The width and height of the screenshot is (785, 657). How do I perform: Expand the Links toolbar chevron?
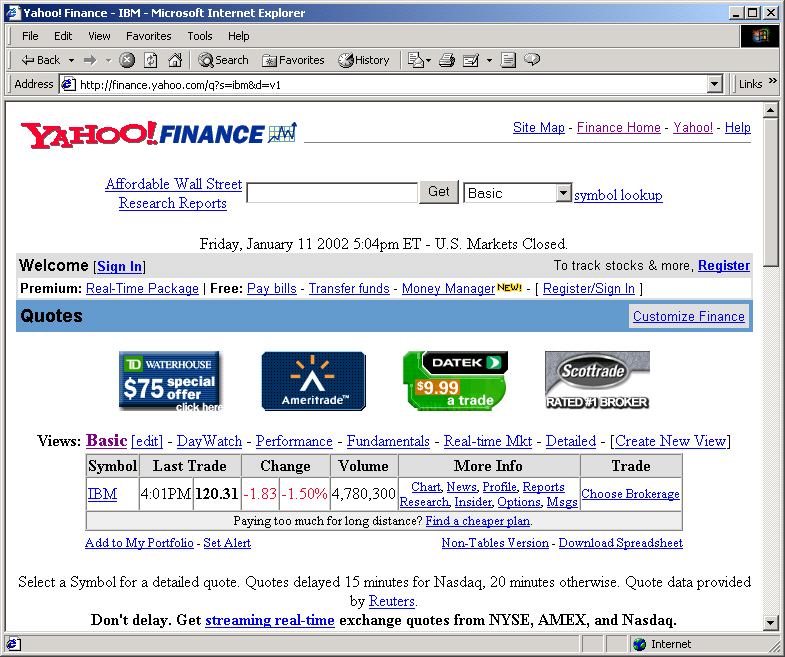[x=773, y=81]
